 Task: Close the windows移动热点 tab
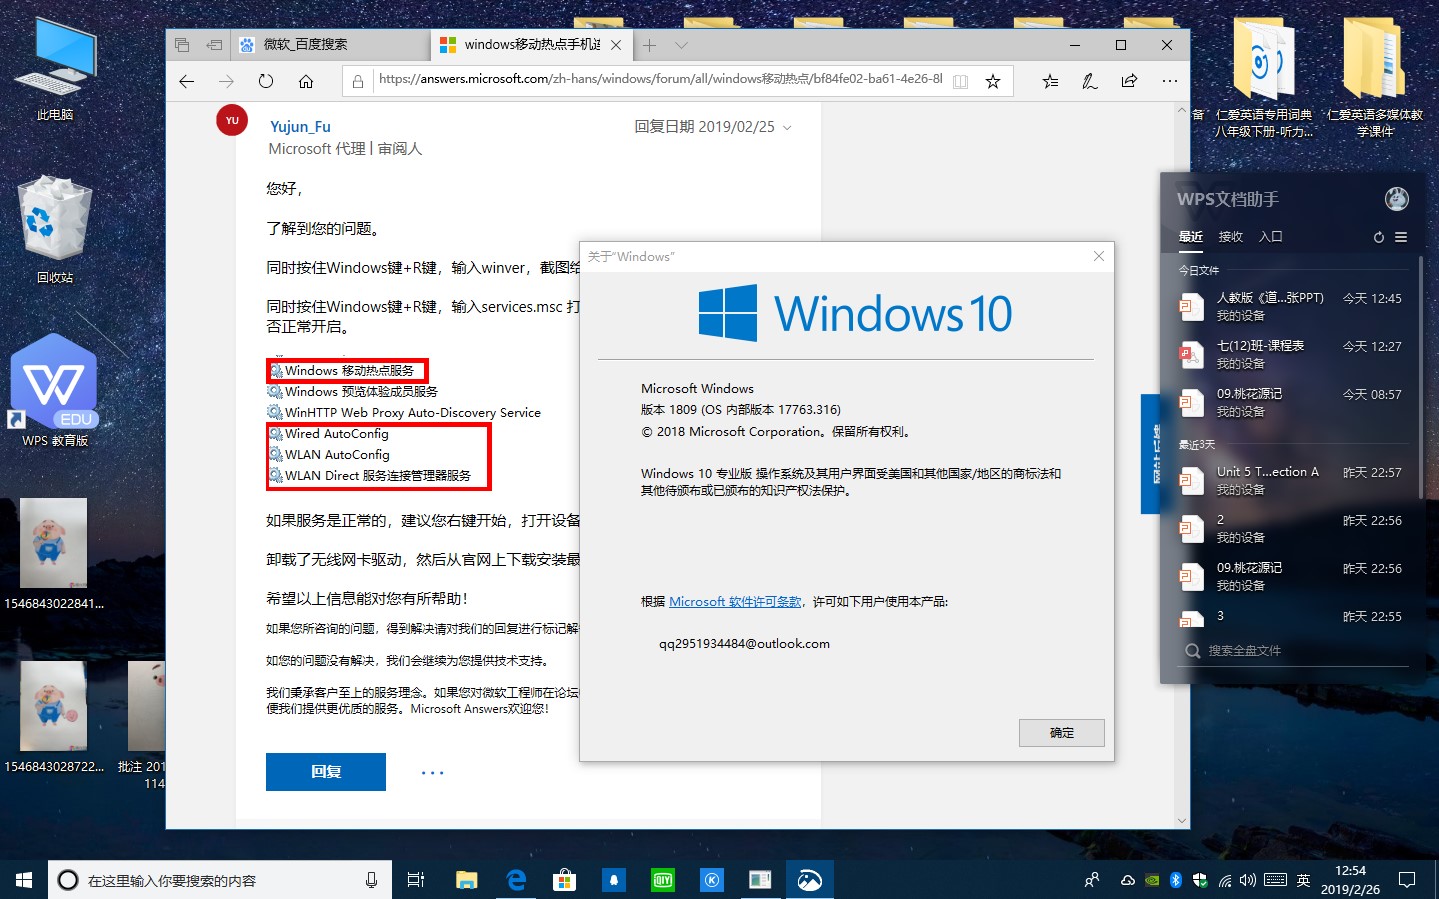616,45
